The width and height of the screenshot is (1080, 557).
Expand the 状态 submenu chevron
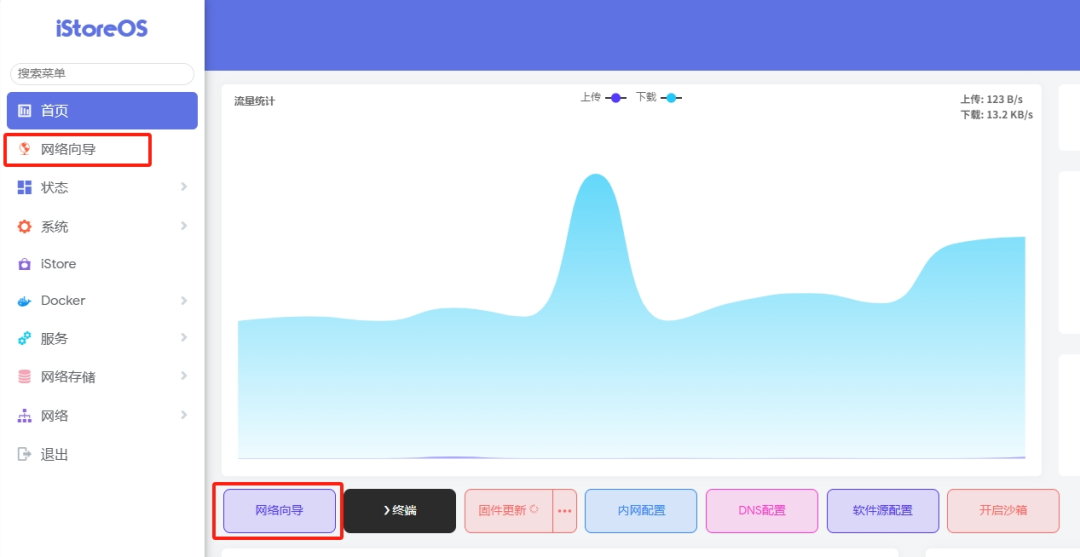[x=184, y=187]
